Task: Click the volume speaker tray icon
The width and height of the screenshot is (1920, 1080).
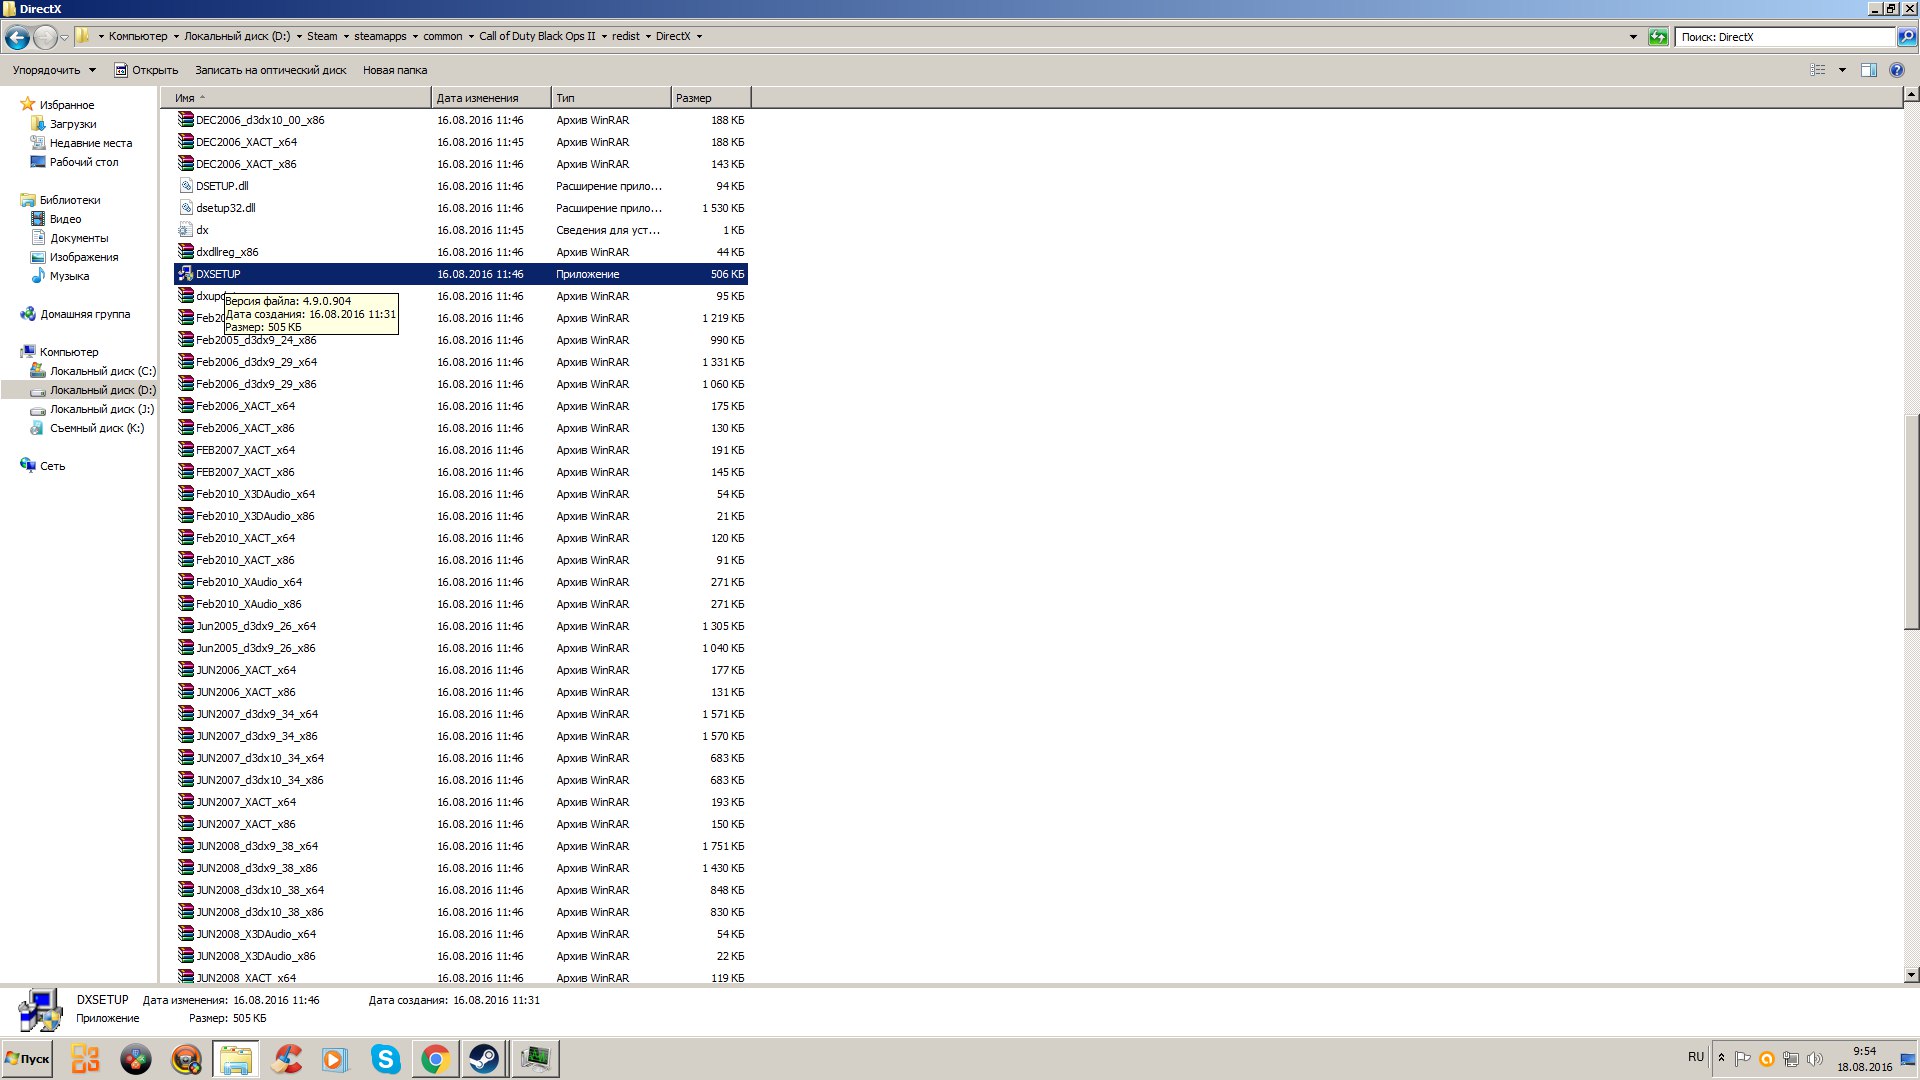Action: pos(1815,1059)
